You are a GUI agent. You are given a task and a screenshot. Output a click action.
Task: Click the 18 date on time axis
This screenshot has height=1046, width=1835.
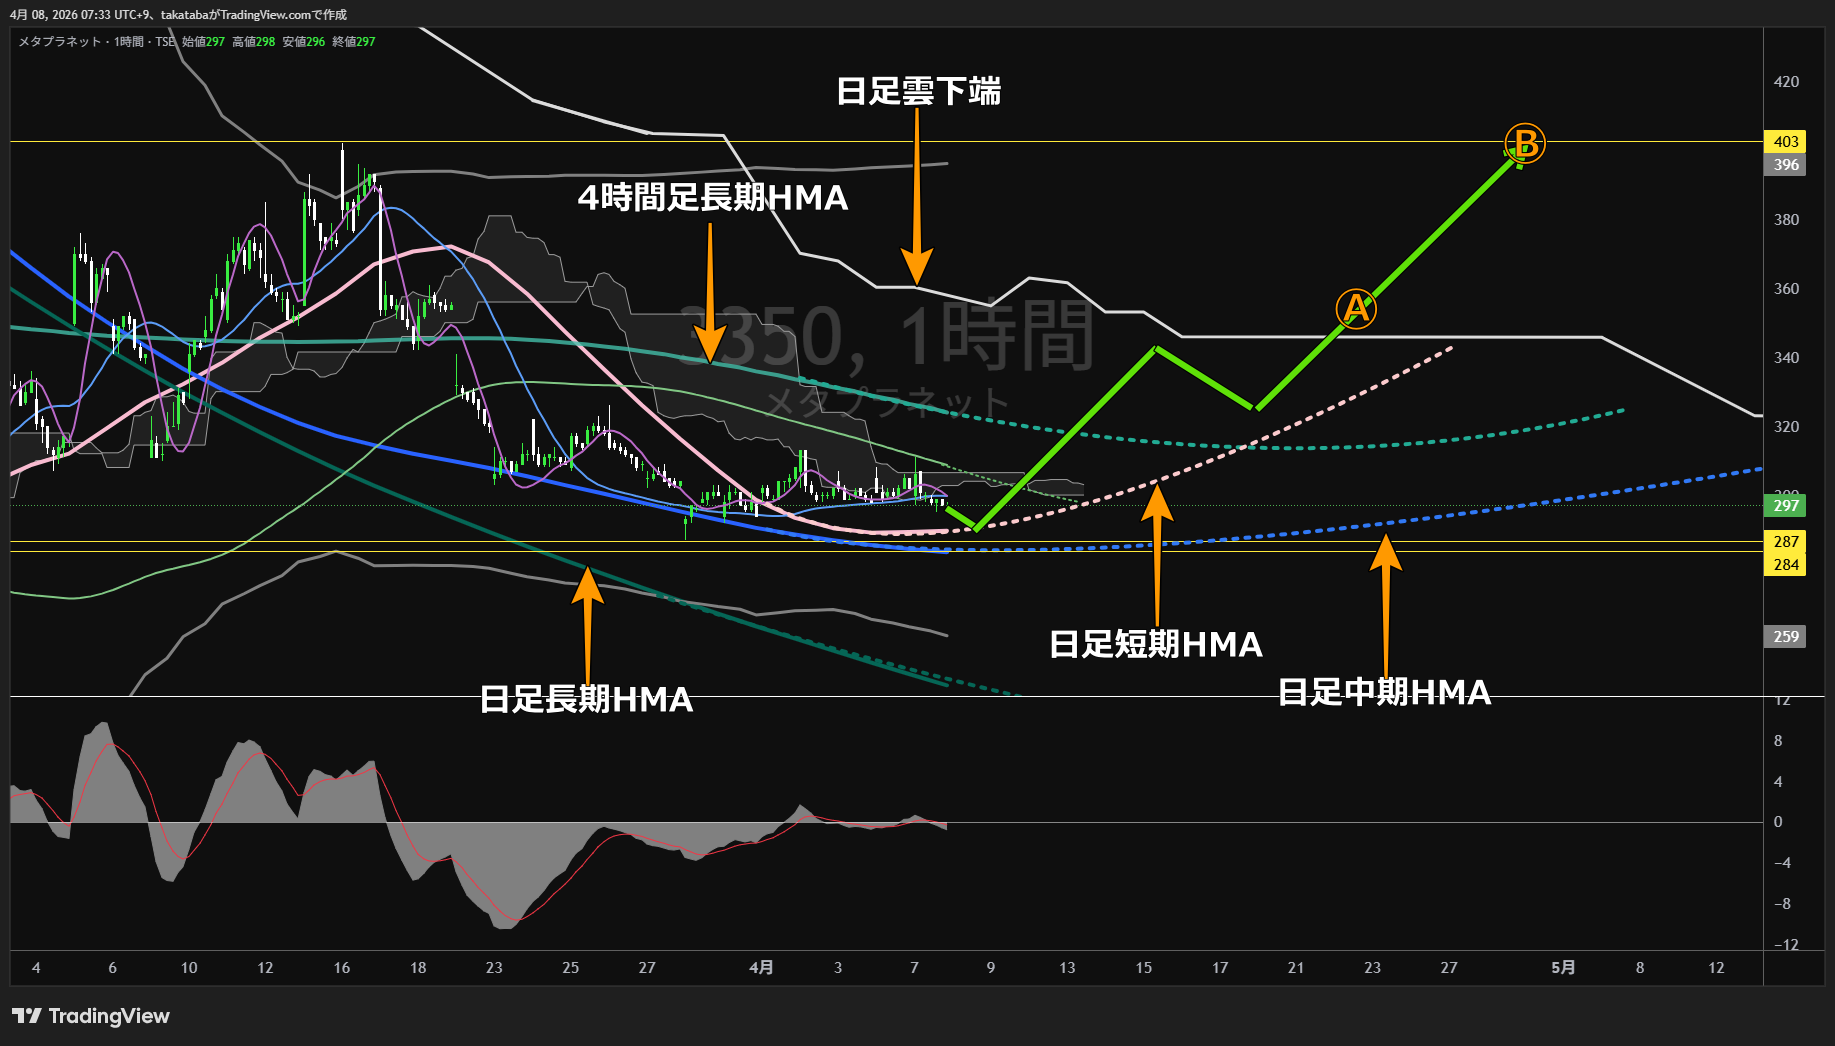click(x=418, y=968)
